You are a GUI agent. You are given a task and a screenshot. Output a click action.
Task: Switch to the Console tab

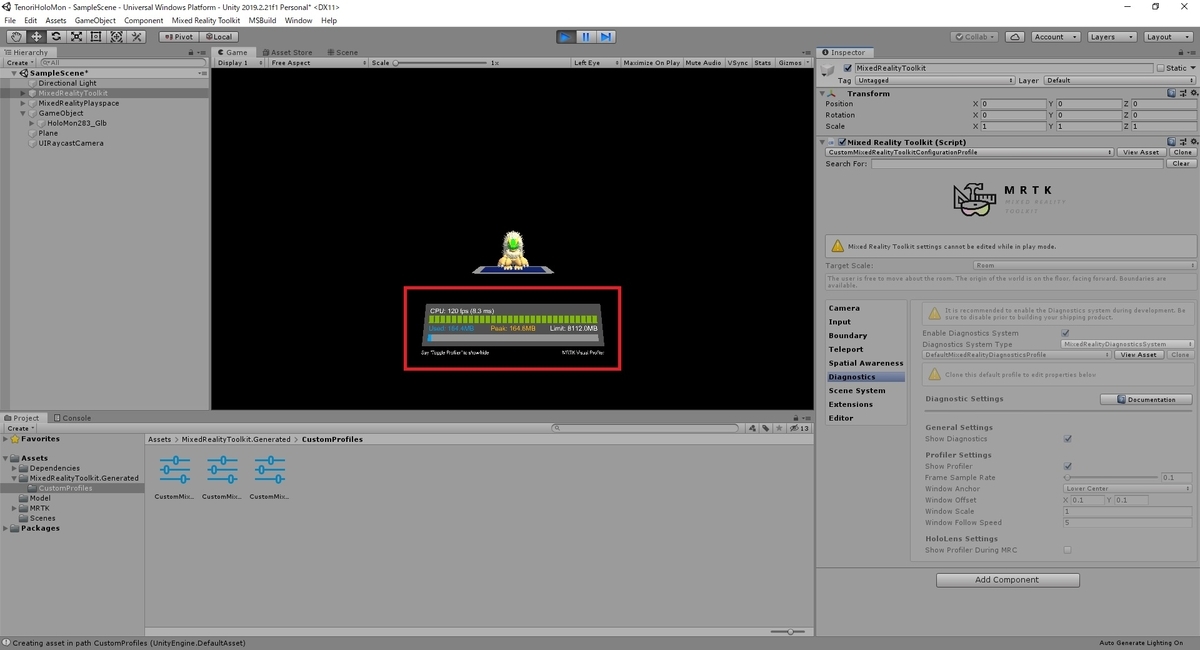tap(72, 418)
